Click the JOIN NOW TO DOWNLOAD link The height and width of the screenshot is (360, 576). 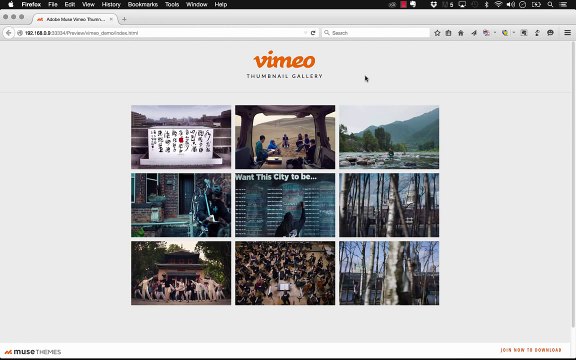531,350
